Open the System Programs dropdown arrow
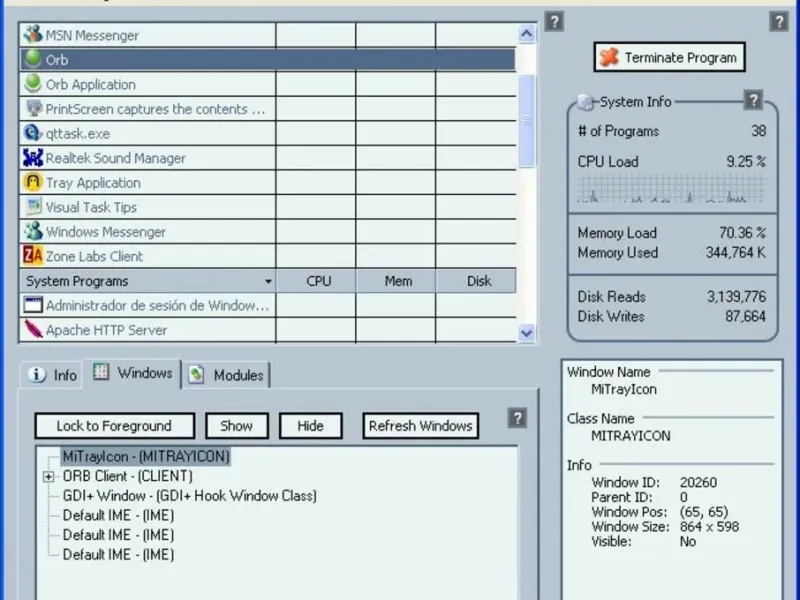 pos(268,281)
